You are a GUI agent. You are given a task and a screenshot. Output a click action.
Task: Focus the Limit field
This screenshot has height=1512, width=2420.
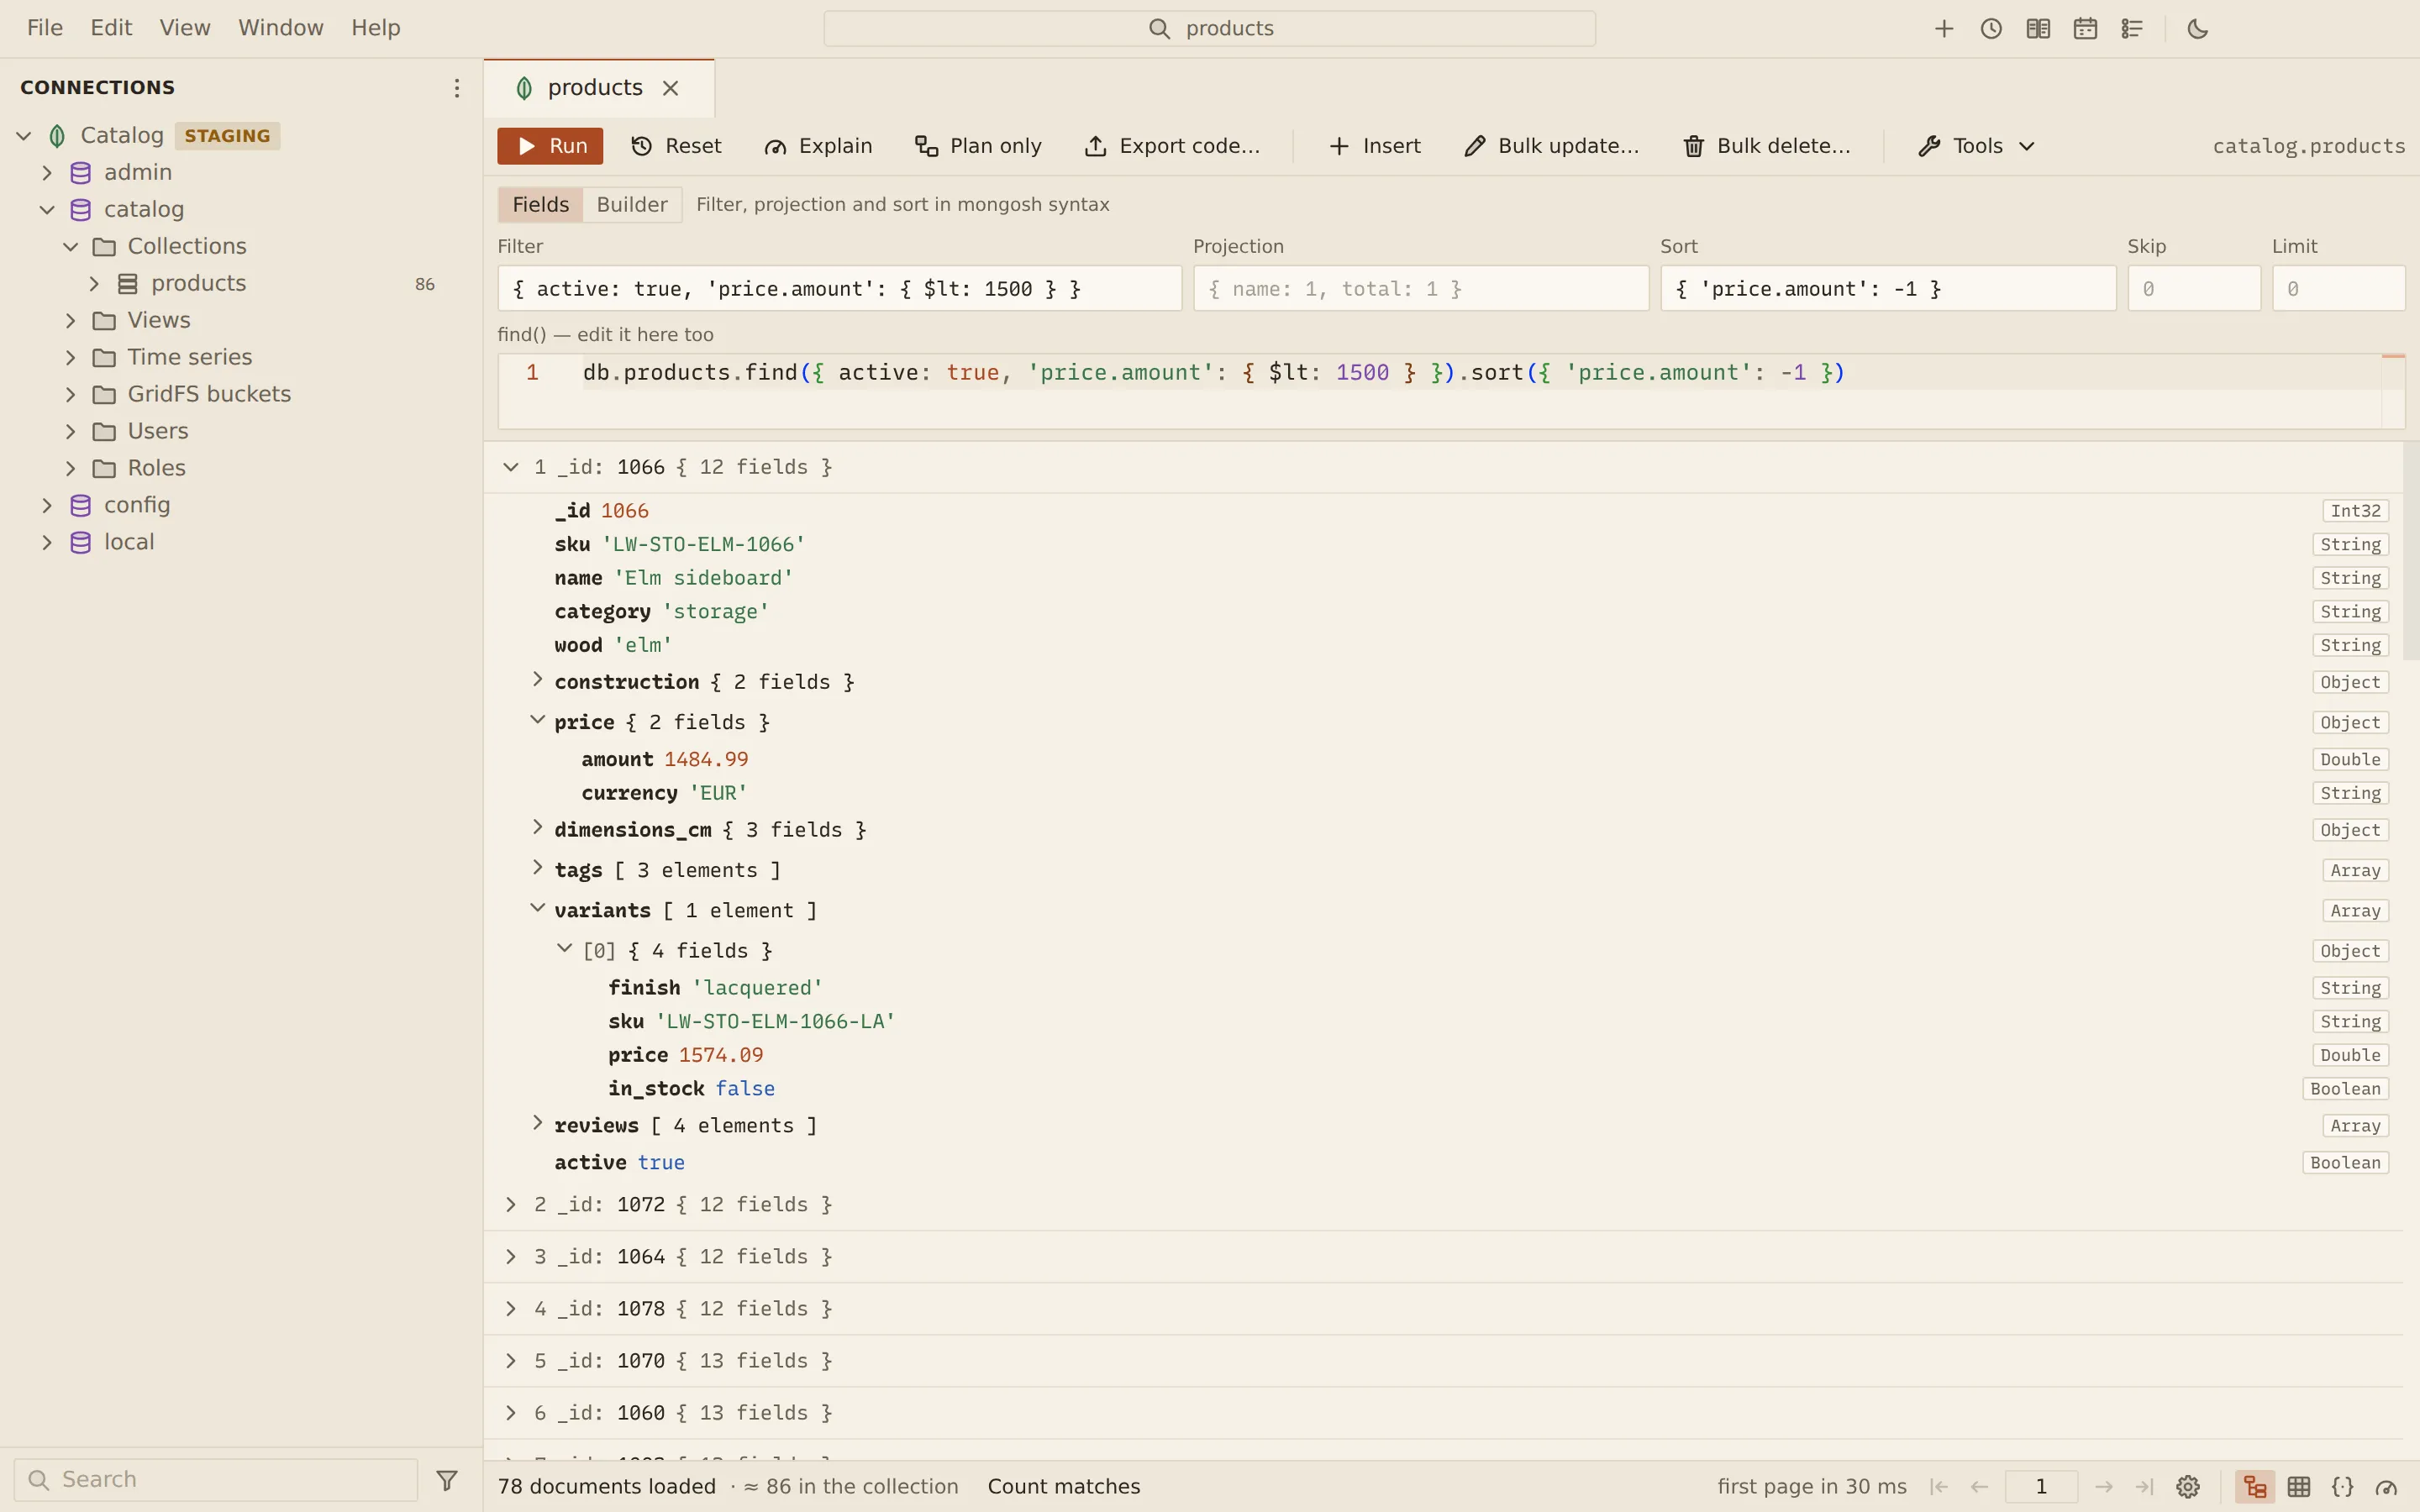tap(2338, 289)
